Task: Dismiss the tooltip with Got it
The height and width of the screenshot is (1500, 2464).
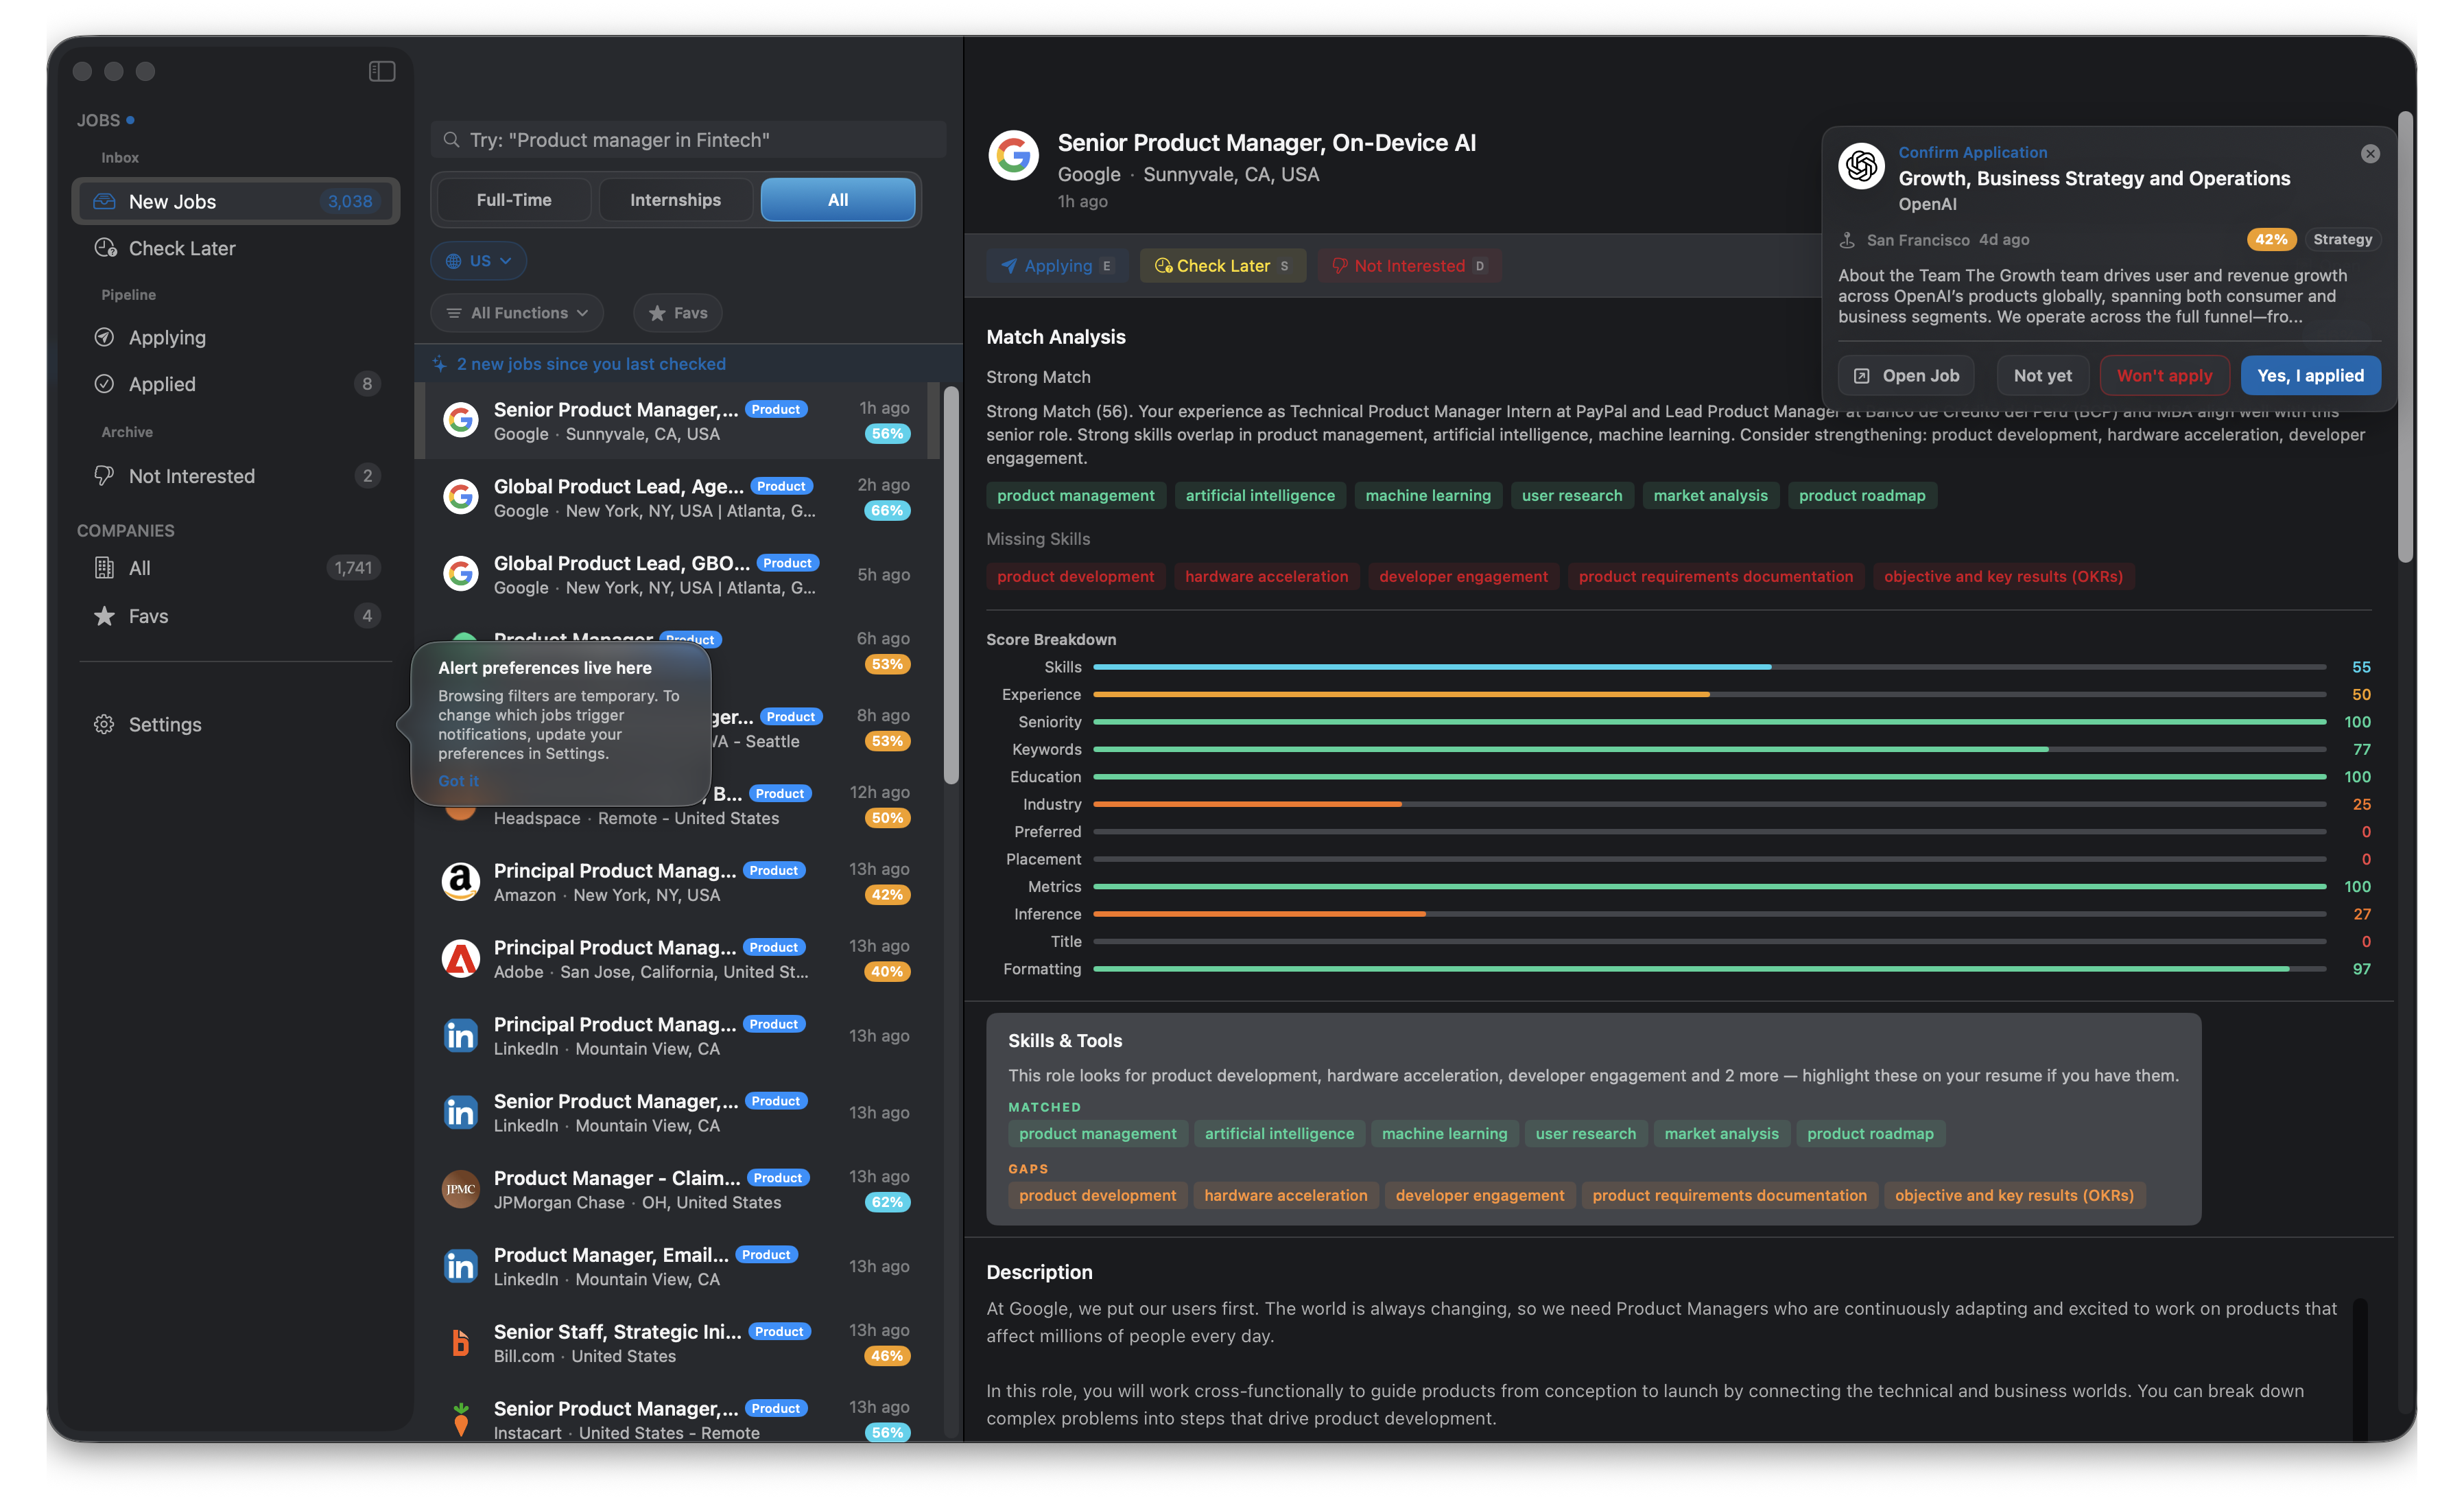Action: (458, 780)
